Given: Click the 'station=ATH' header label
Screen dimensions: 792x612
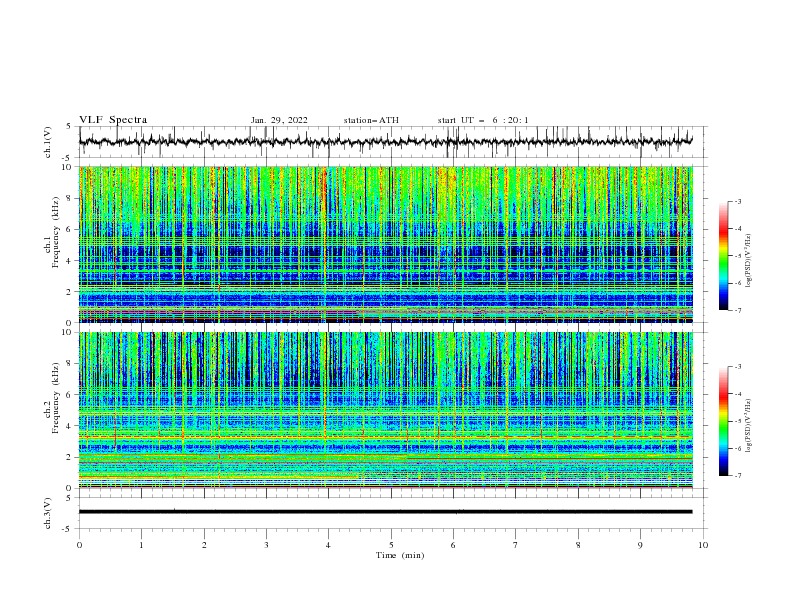Looking at the screenshot, I should coord(371,120).
